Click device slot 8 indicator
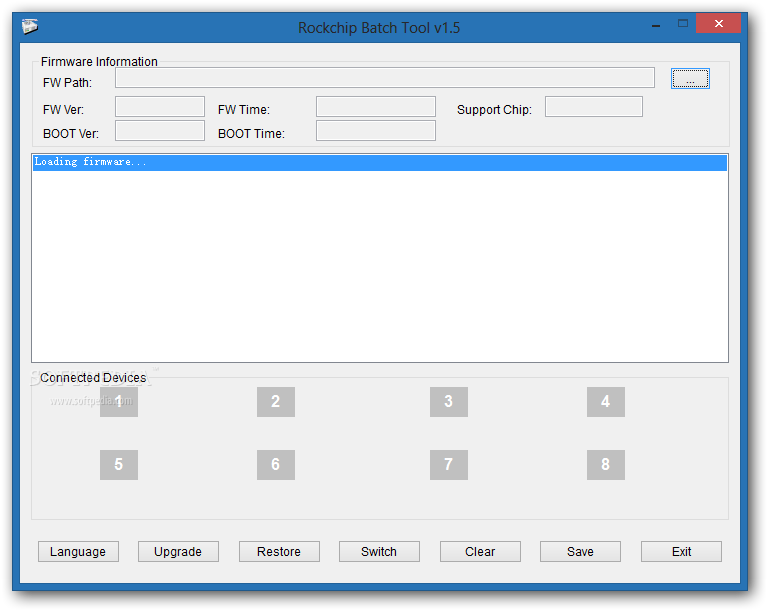The width and height of the screenshot is (768, 611). coord(606,464)
